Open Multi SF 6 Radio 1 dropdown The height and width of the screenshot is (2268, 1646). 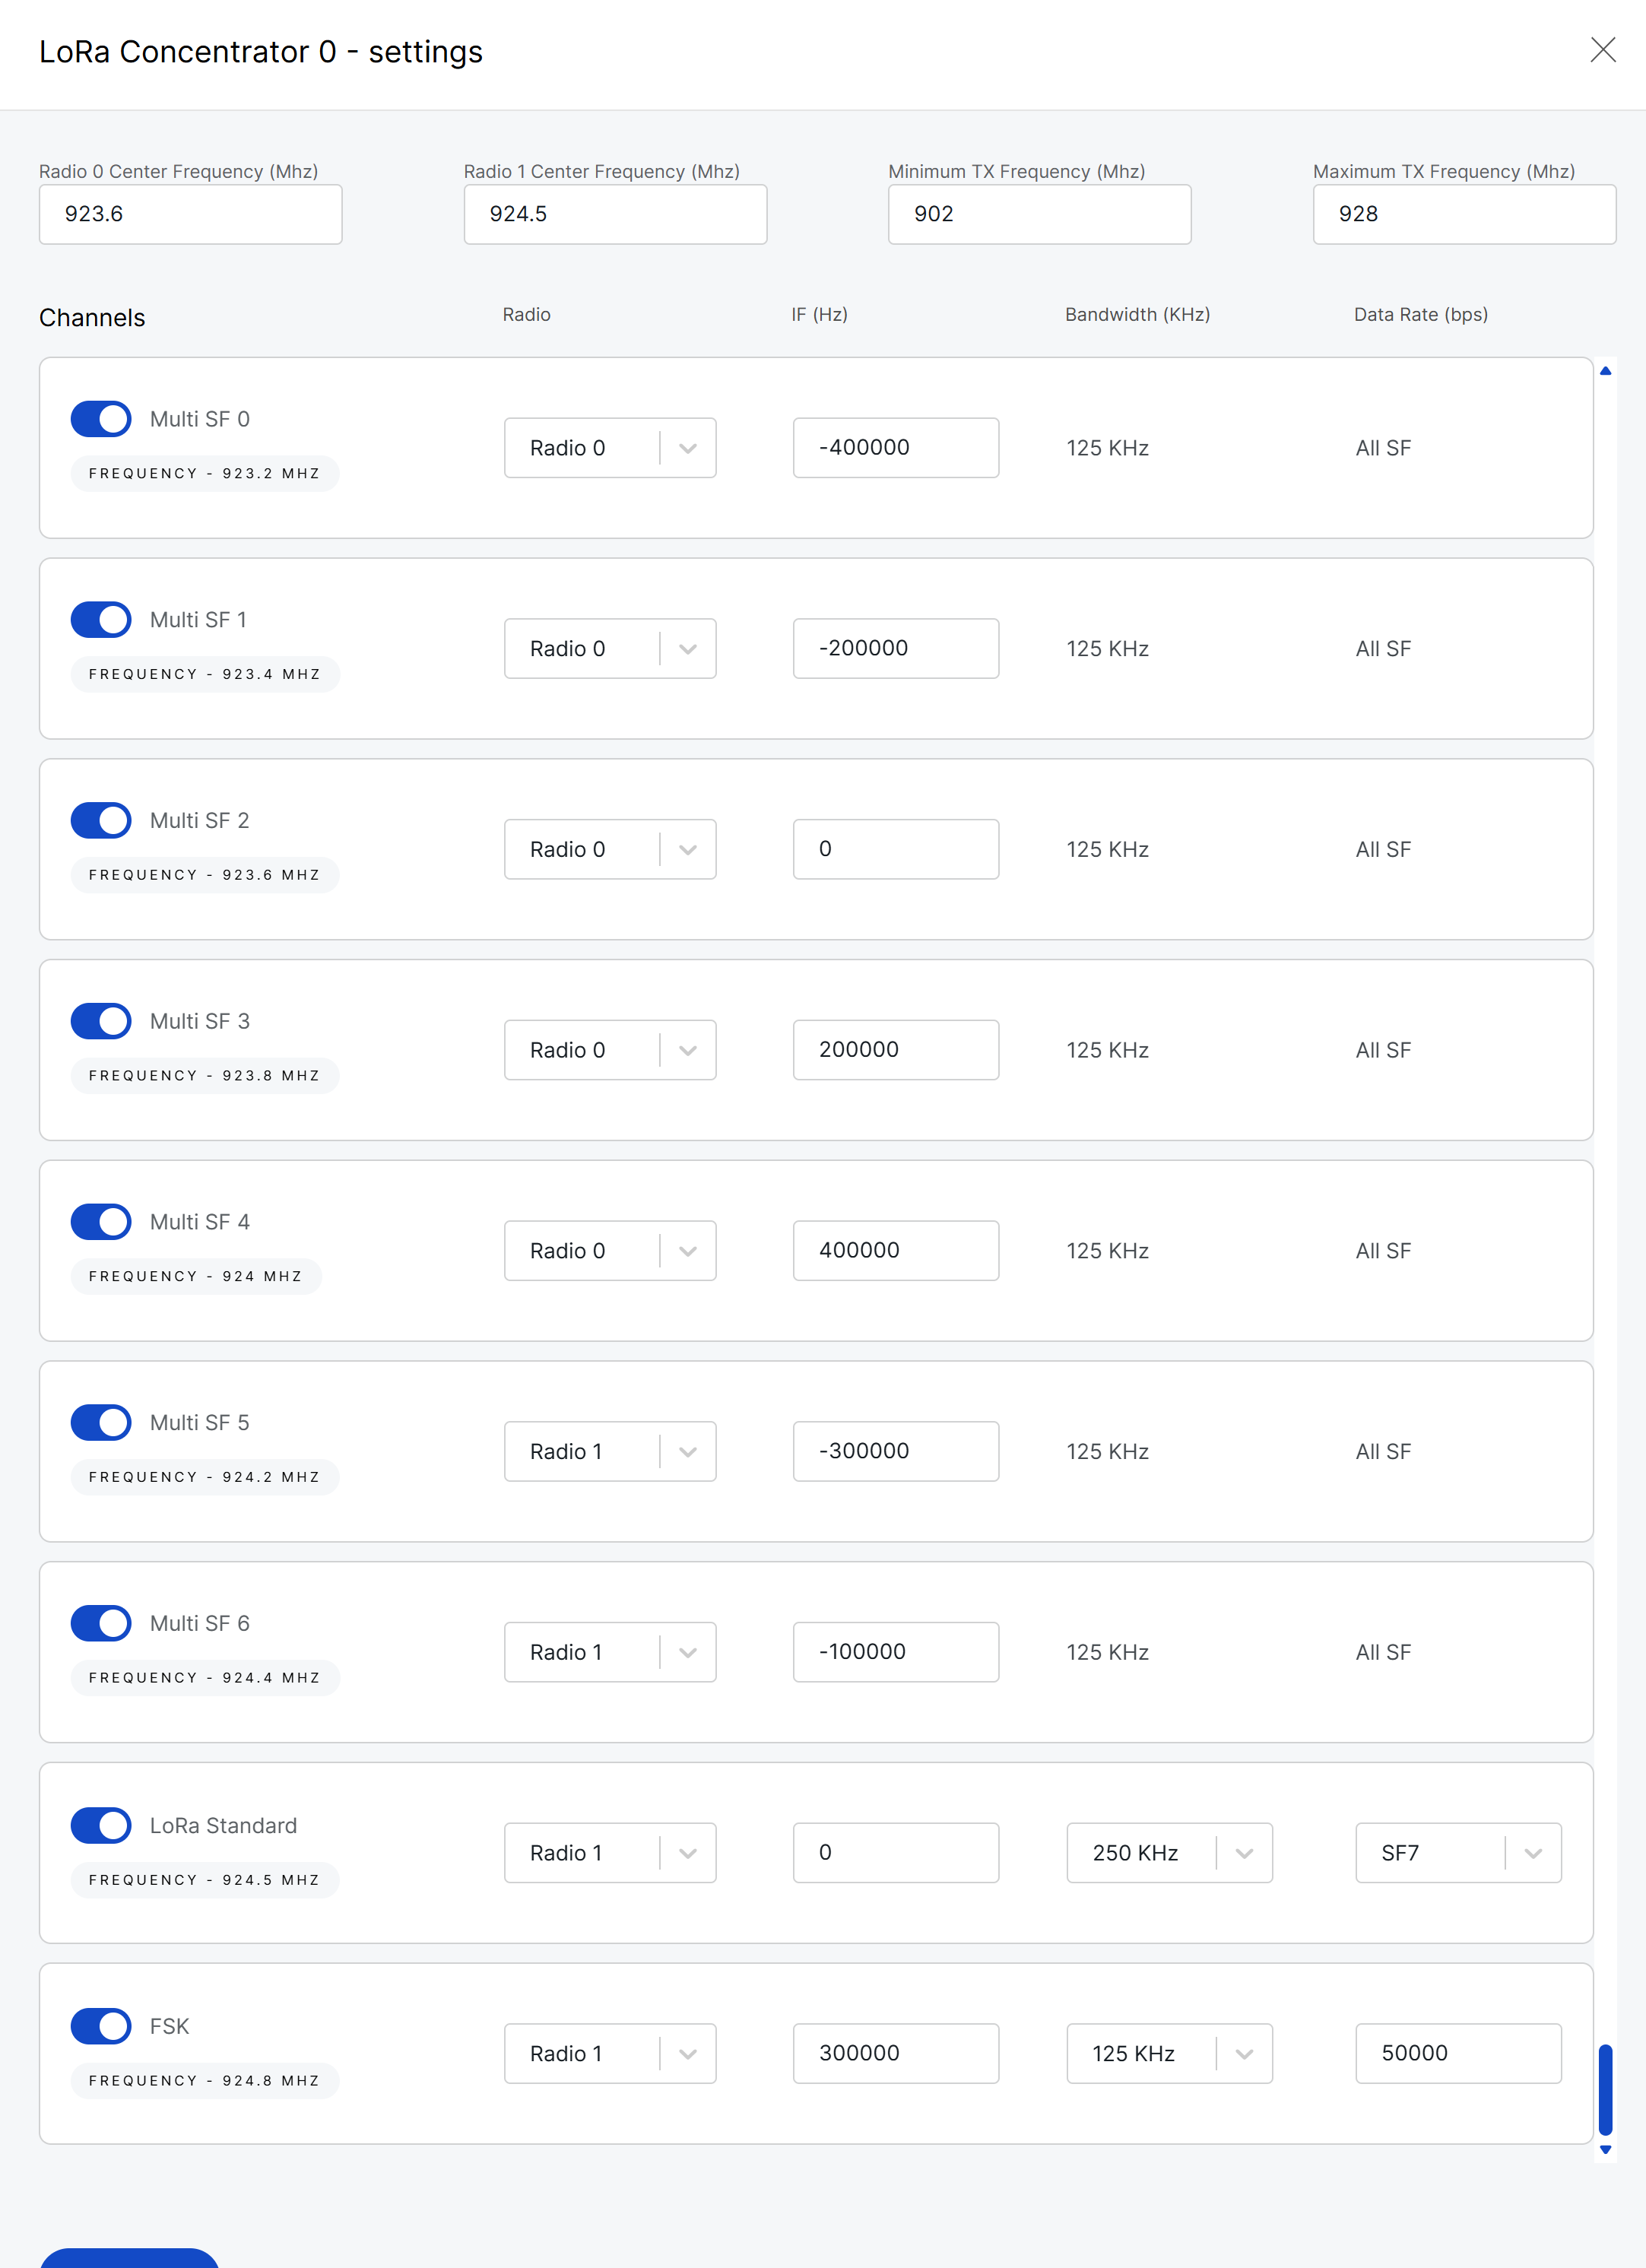point(610,1652)
